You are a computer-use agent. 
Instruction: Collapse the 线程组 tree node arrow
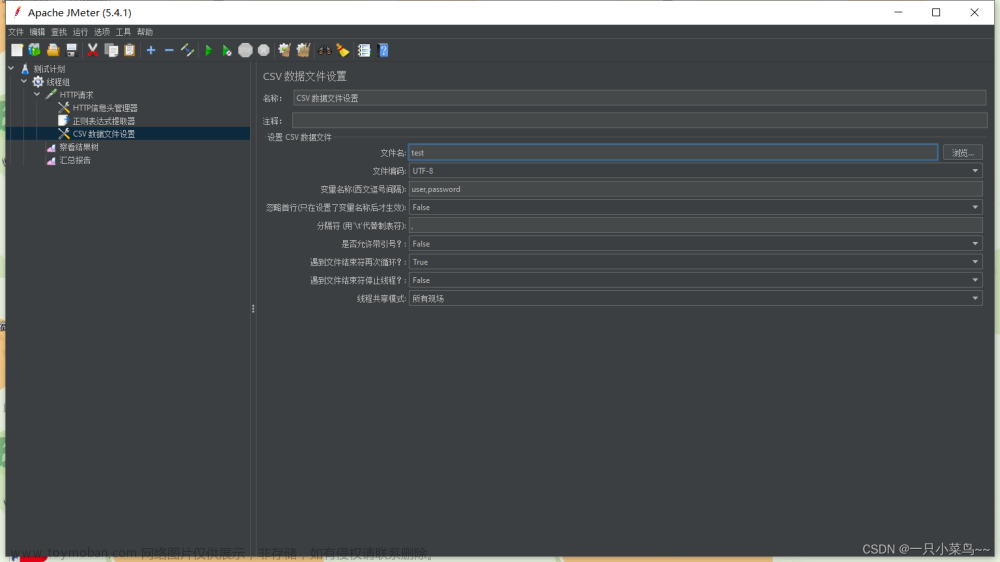(24, 82)
